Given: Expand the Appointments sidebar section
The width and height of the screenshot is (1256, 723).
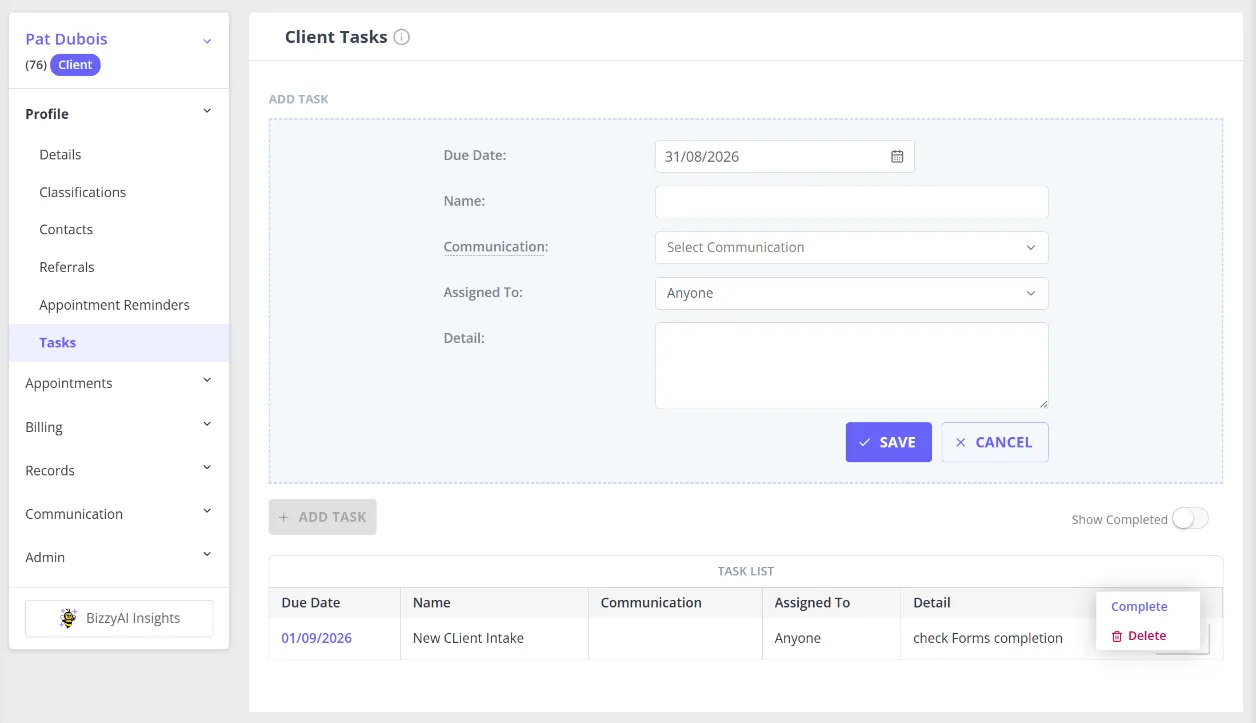Looking at the screenshot, I should click(207, 381).
